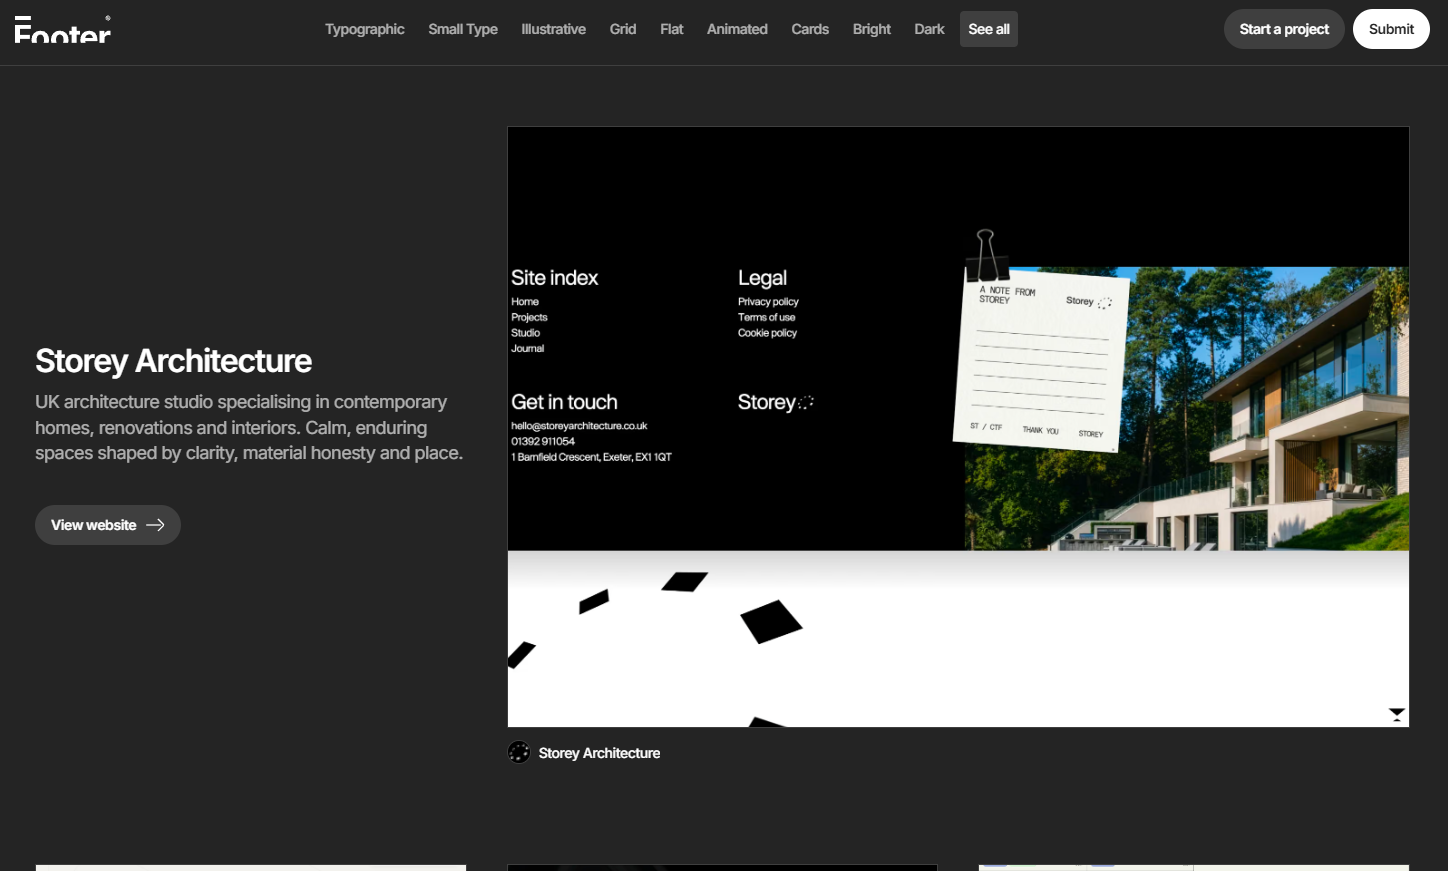
Task: Click the 1 Barnfield Crescent address line
Action: point(592,457)
